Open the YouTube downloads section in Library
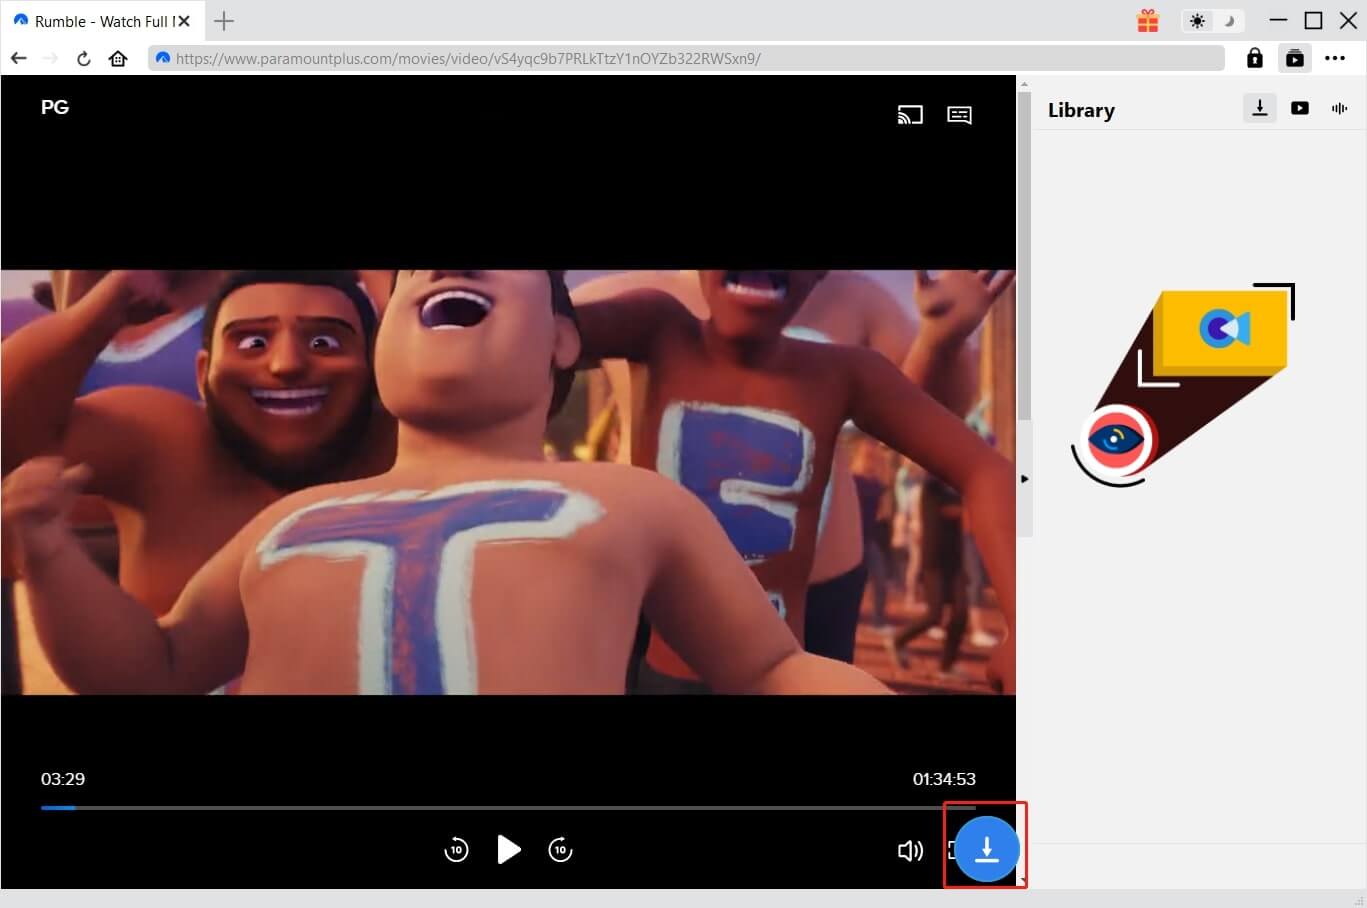This screenshot has width=1367, height=908. (x=1299, y=108)
